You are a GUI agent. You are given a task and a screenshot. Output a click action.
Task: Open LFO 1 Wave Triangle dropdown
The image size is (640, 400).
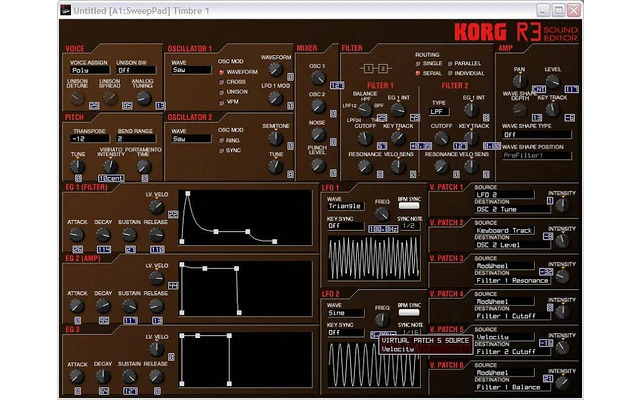click(x=345, y=206)
